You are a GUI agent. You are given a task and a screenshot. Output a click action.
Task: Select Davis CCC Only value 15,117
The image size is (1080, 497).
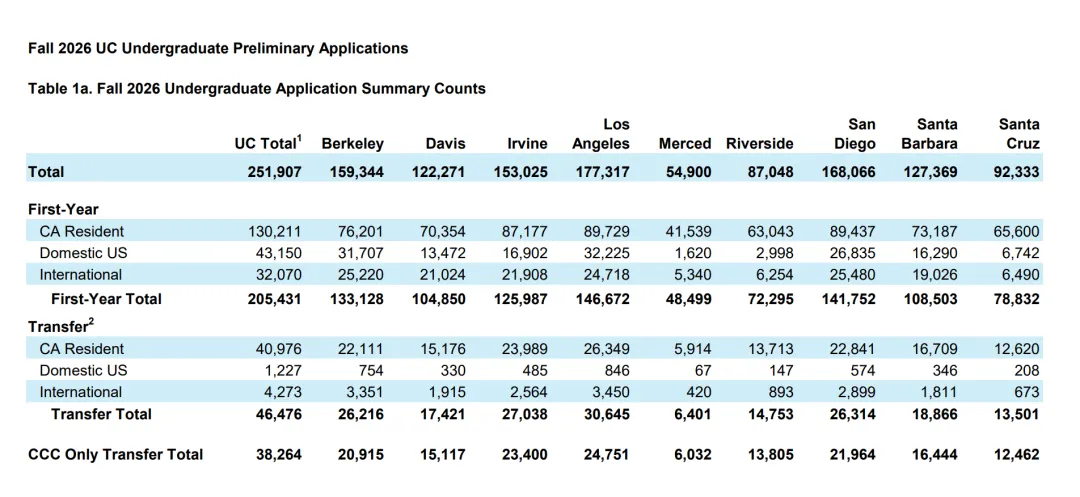click(442, 454)
